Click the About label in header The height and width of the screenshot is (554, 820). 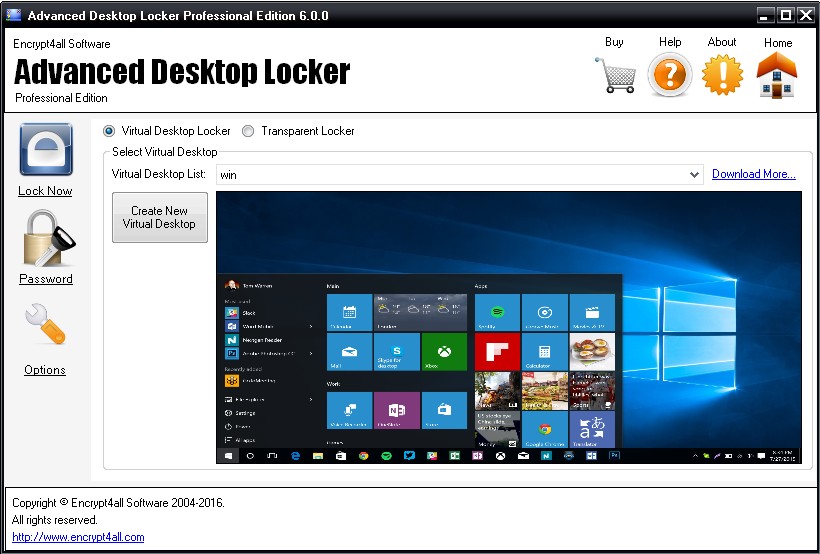(722, 42)
